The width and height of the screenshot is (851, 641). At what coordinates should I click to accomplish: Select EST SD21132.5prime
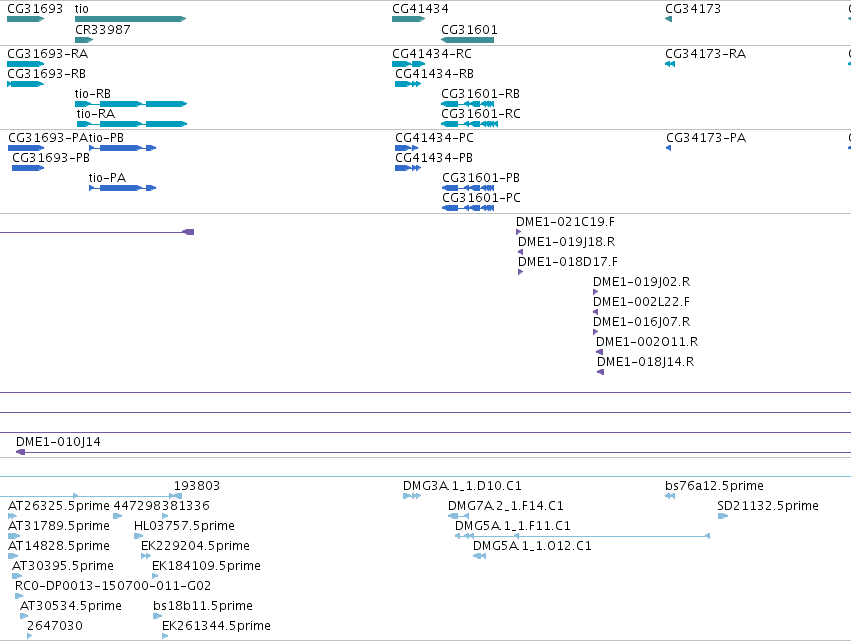point(722,516)
